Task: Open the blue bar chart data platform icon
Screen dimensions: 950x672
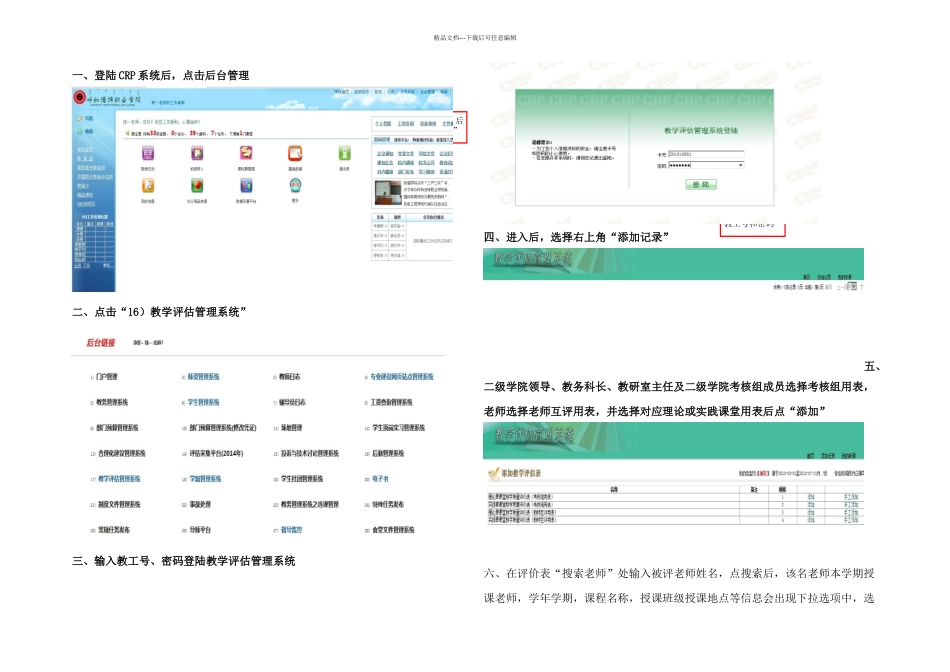Action: coord(246,185)
